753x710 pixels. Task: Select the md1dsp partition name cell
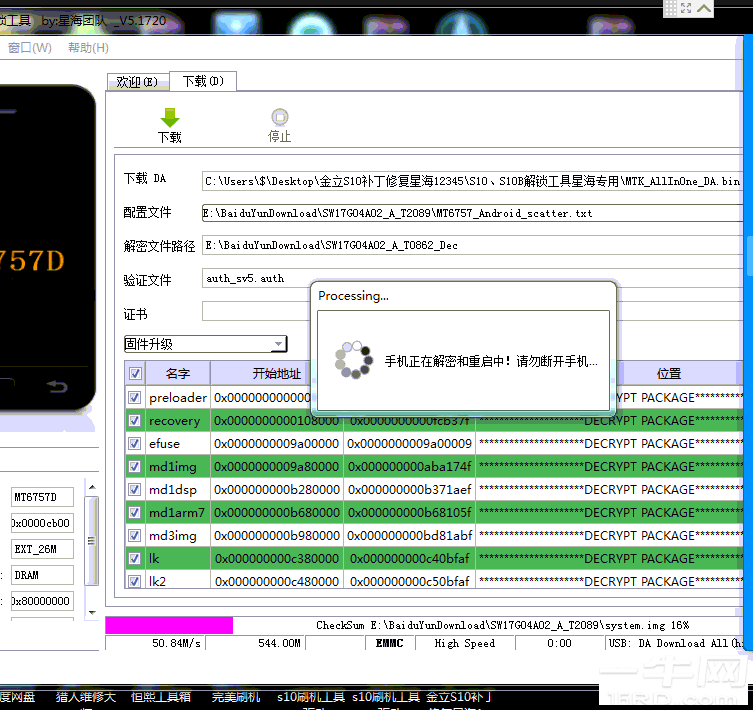178,490
